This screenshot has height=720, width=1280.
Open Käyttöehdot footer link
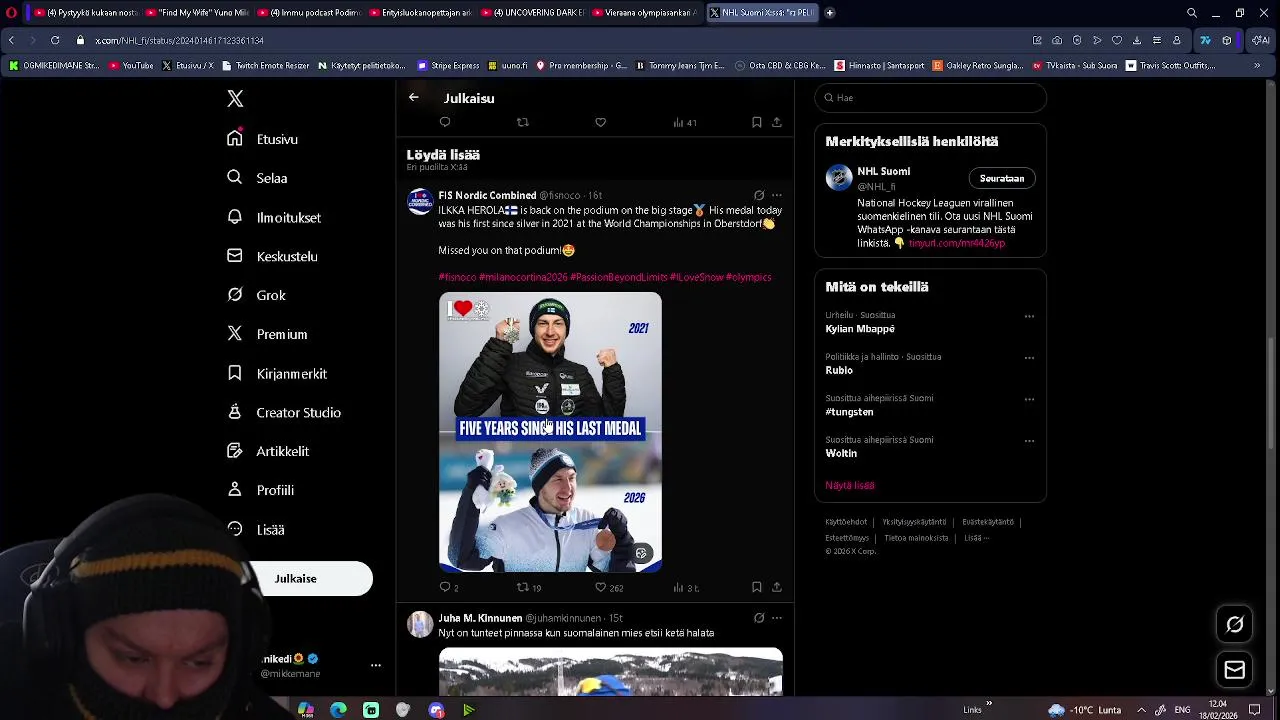coord(846,522)
